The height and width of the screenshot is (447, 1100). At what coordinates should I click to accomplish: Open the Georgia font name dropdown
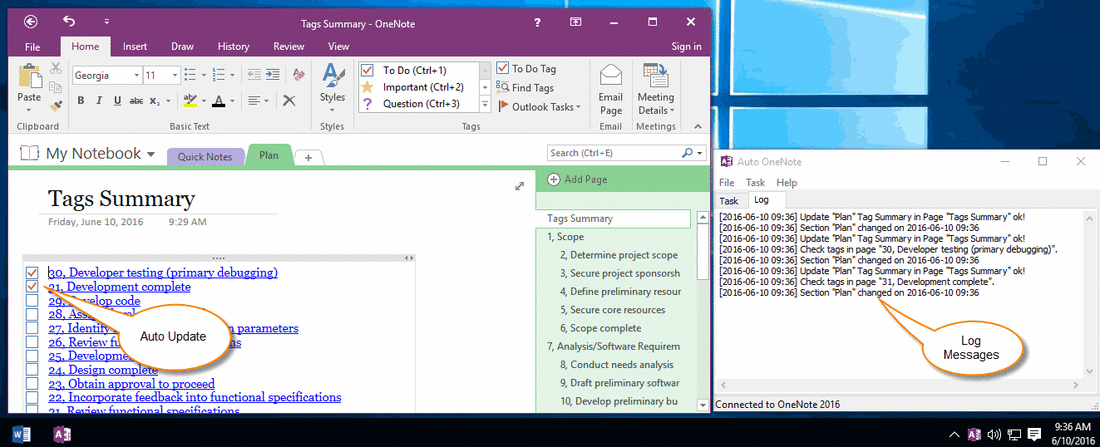pyautogui.click(x=135, y=75)
